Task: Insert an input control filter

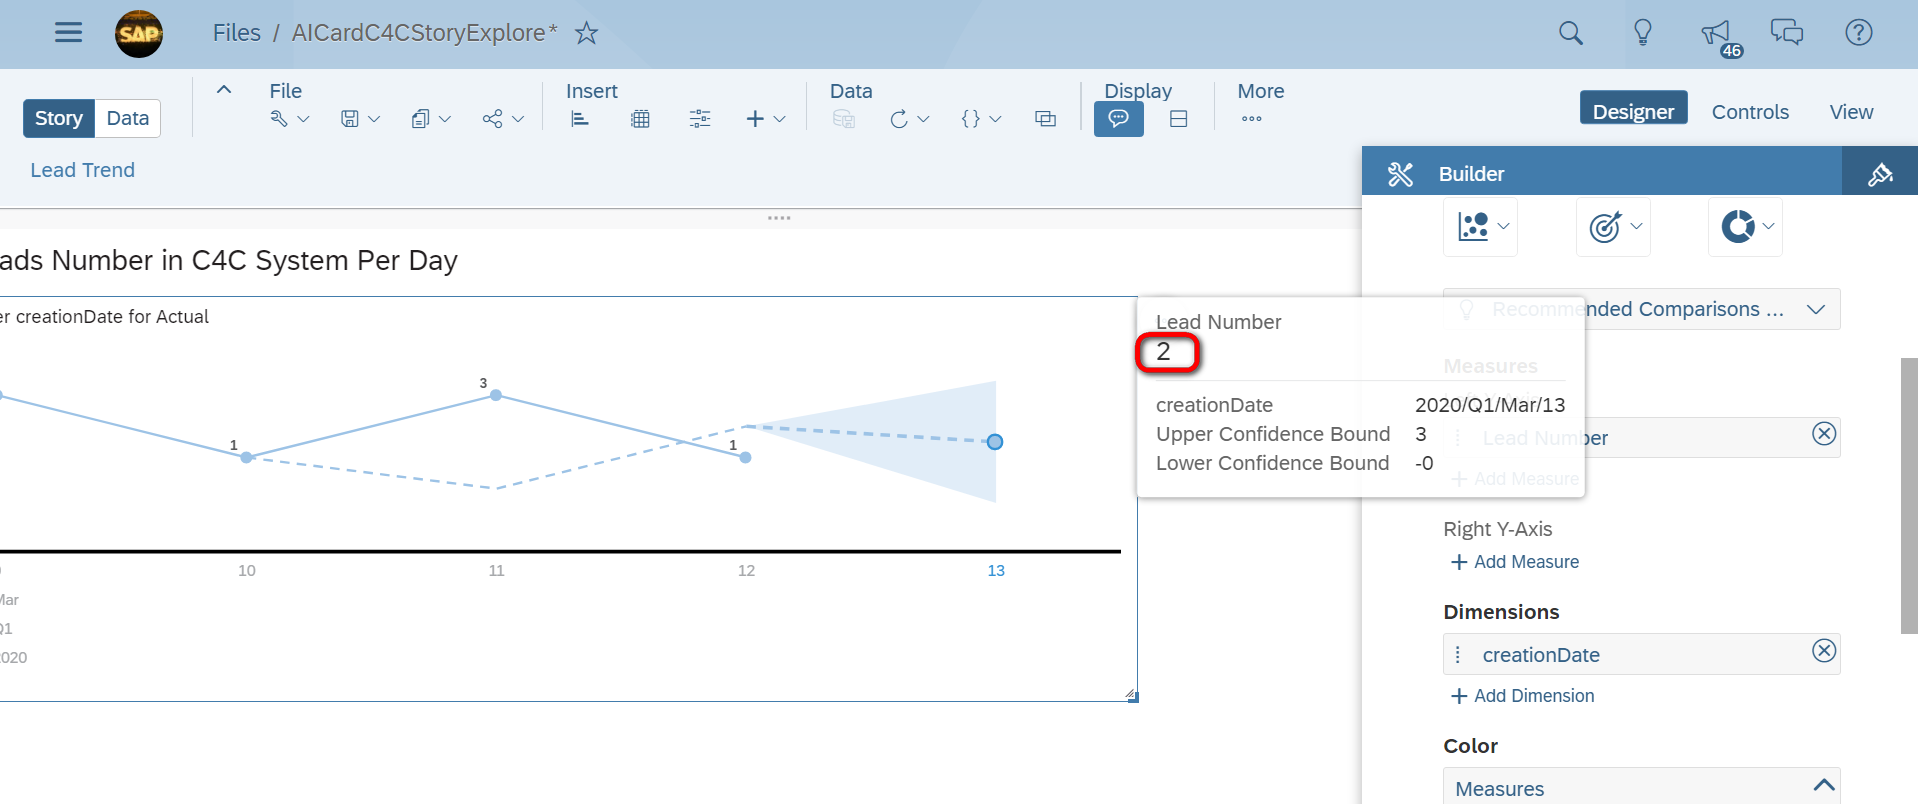Action: [700, 119]
